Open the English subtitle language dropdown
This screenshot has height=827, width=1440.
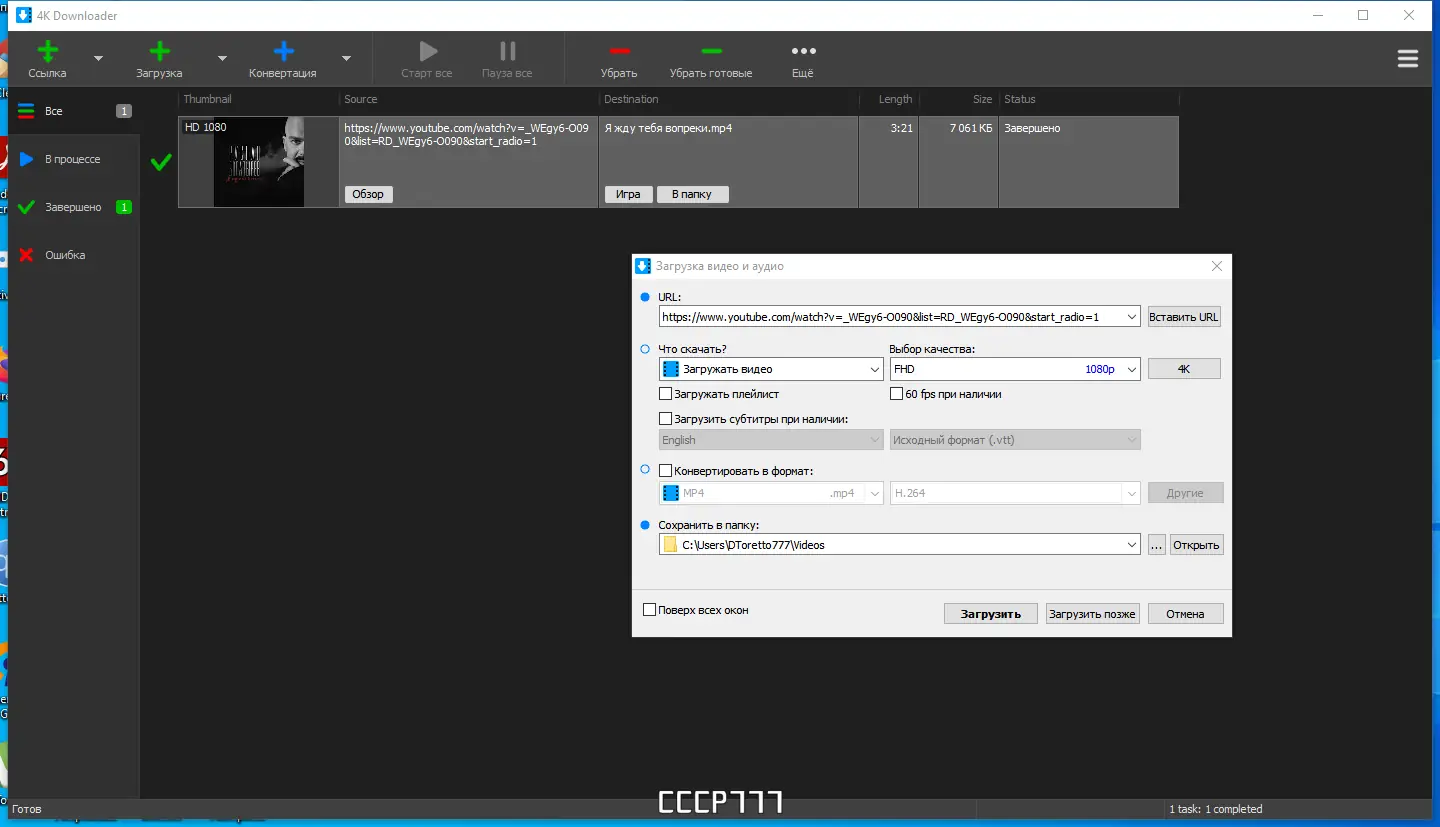coord(771,440)
